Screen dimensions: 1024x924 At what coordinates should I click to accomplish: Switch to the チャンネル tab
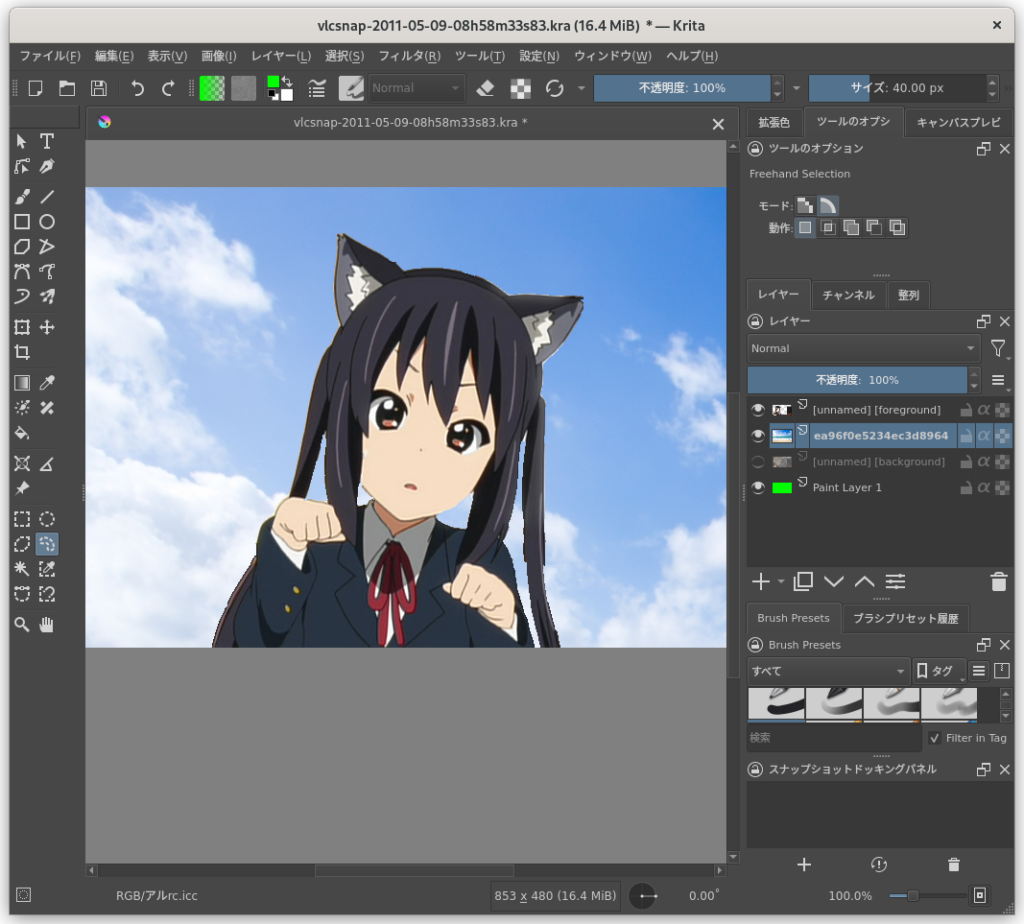[x=848, y=295]
